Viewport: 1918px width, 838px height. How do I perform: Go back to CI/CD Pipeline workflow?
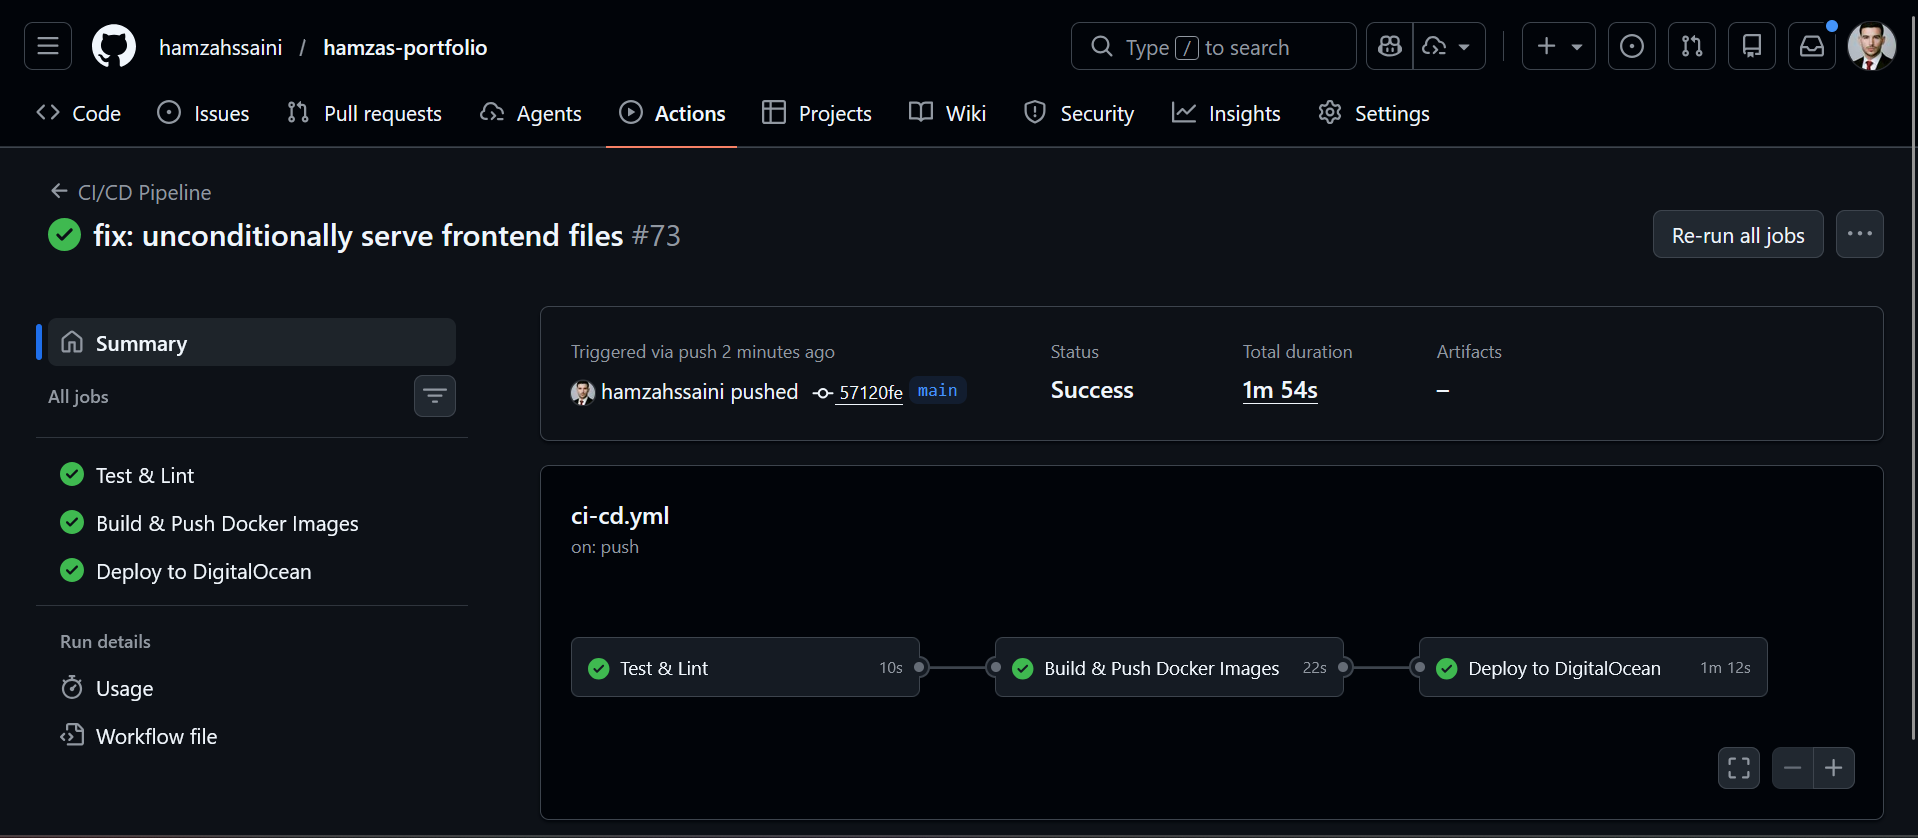tap(131, 192)
